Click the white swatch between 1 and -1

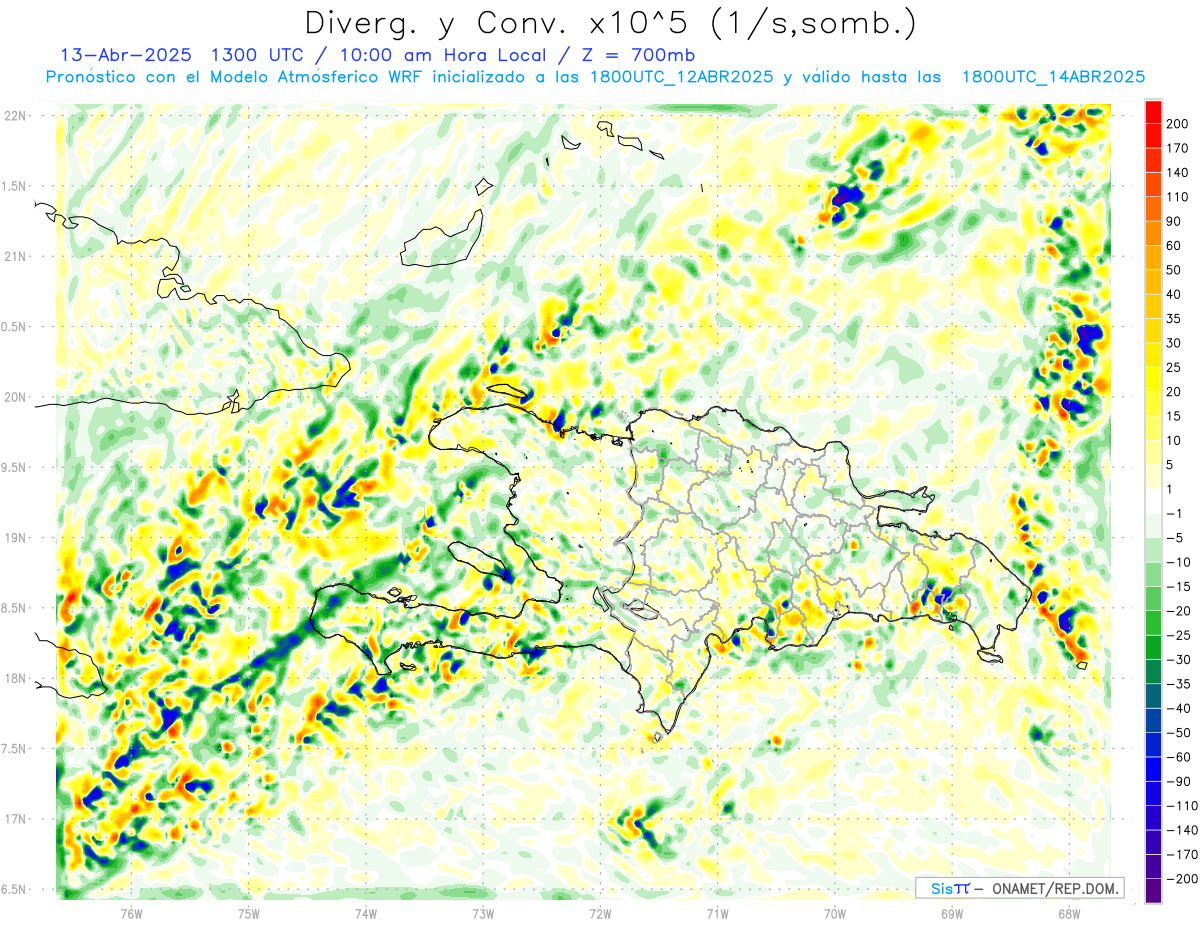tap(1153, 501)
